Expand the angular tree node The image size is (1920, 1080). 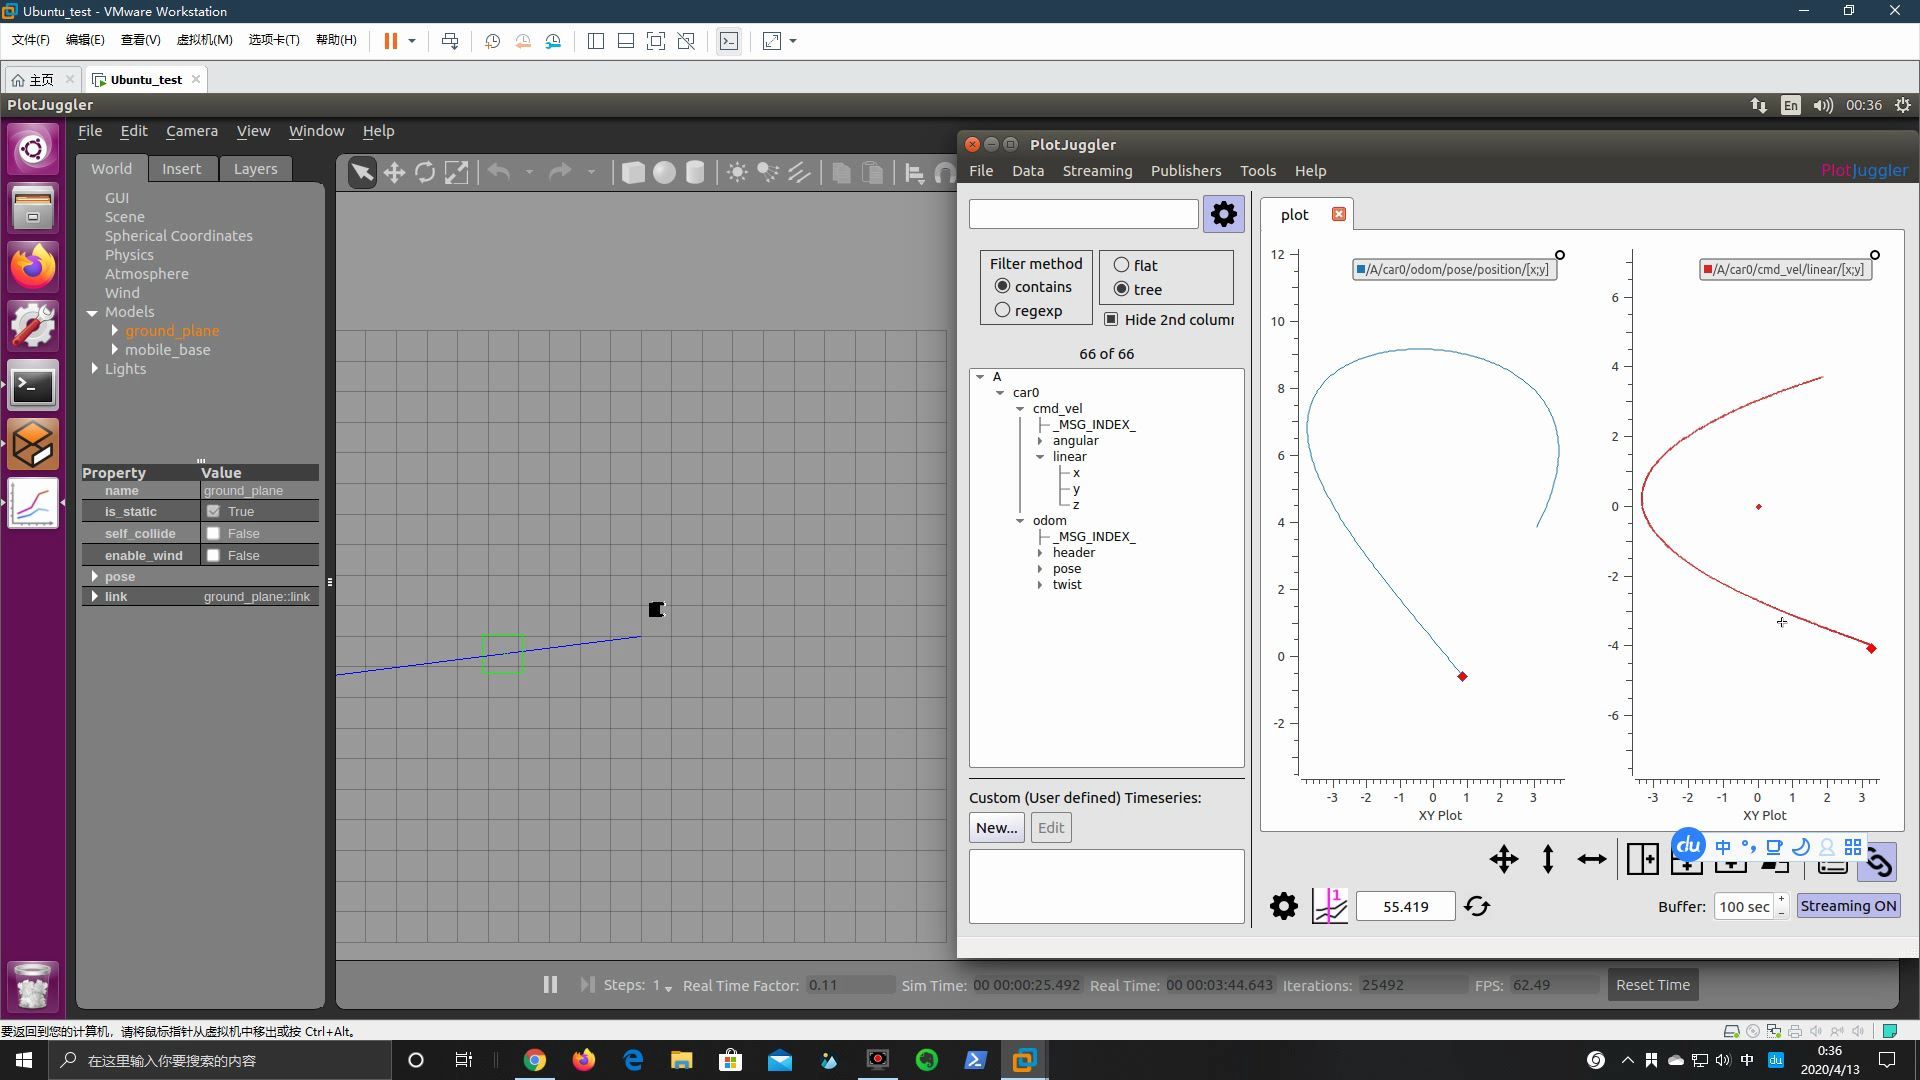(x=1040, y=441)
